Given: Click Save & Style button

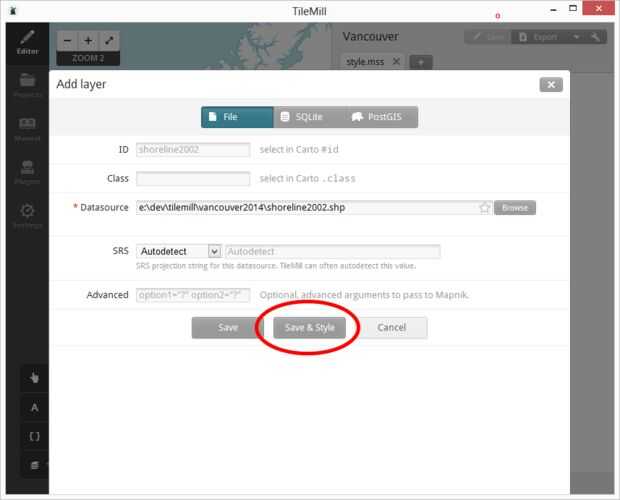Looking at the screenshot, I should 310,327.
